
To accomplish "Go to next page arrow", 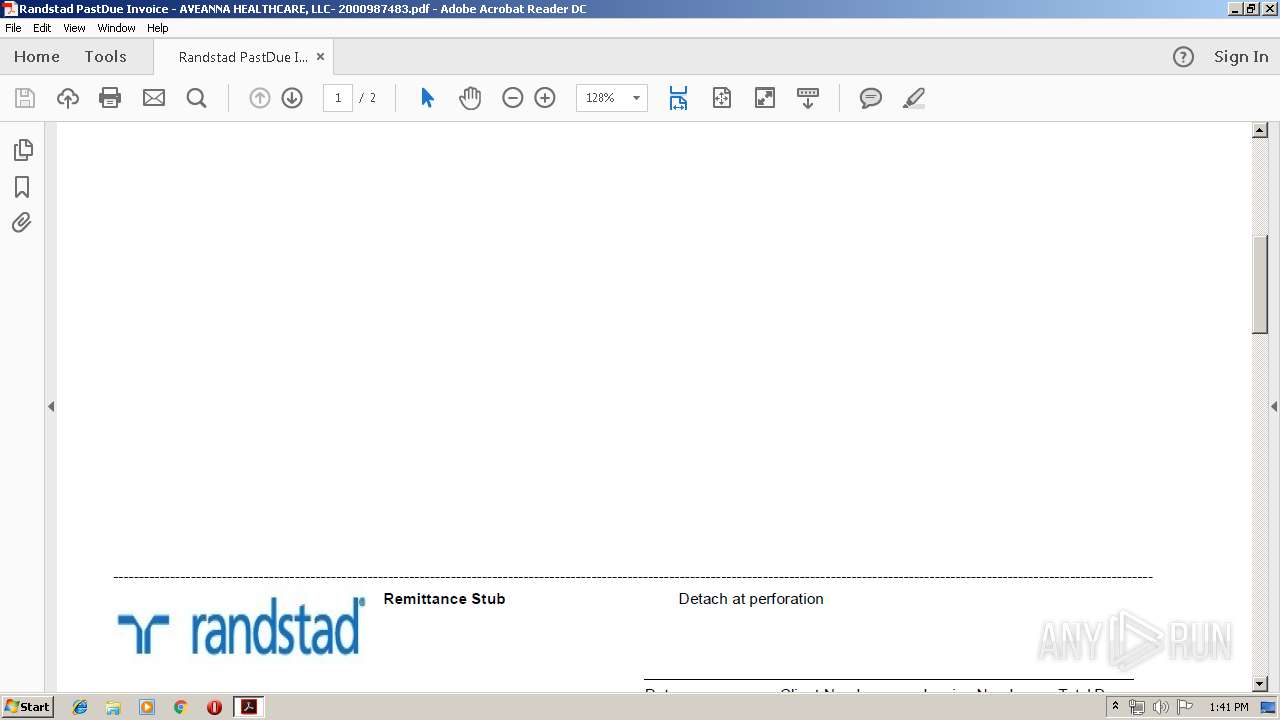I will pos(292,98).
